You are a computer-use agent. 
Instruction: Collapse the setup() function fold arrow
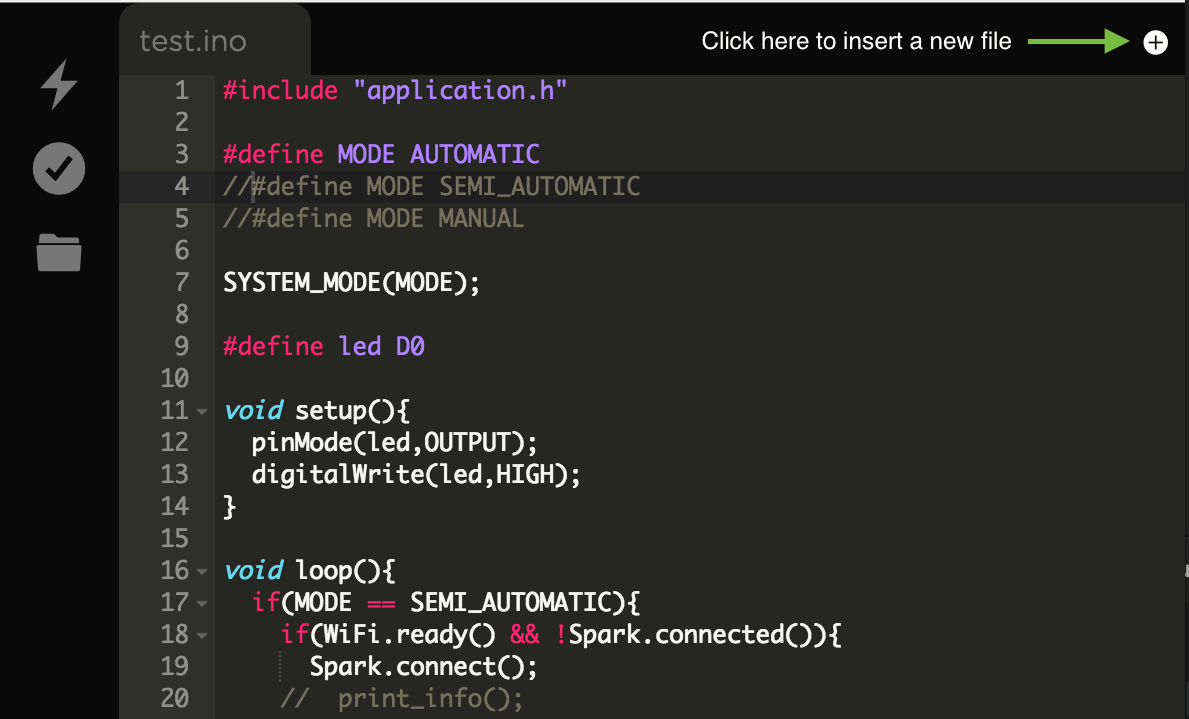202,412
